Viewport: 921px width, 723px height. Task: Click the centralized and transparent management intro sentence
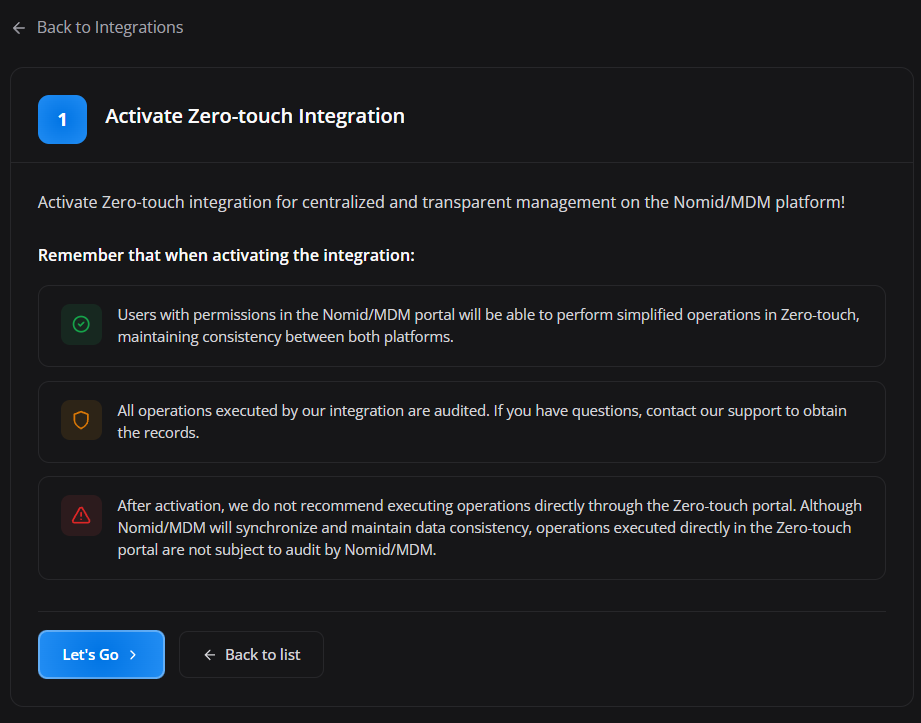click(441, 202)
